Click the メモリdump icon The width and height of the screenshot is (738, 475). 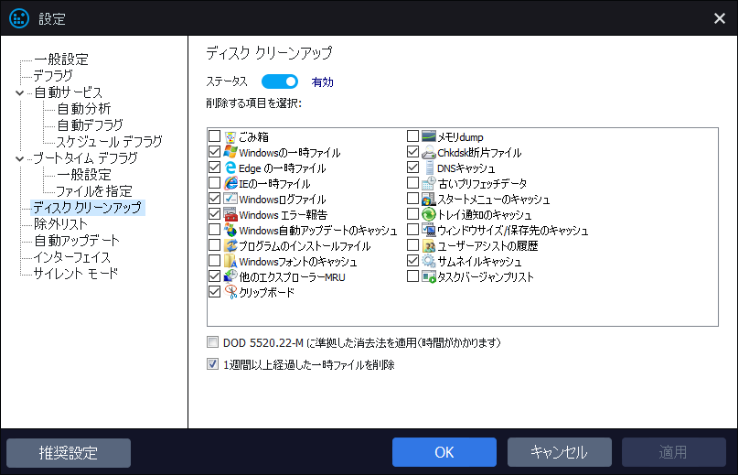pos(429,137)
